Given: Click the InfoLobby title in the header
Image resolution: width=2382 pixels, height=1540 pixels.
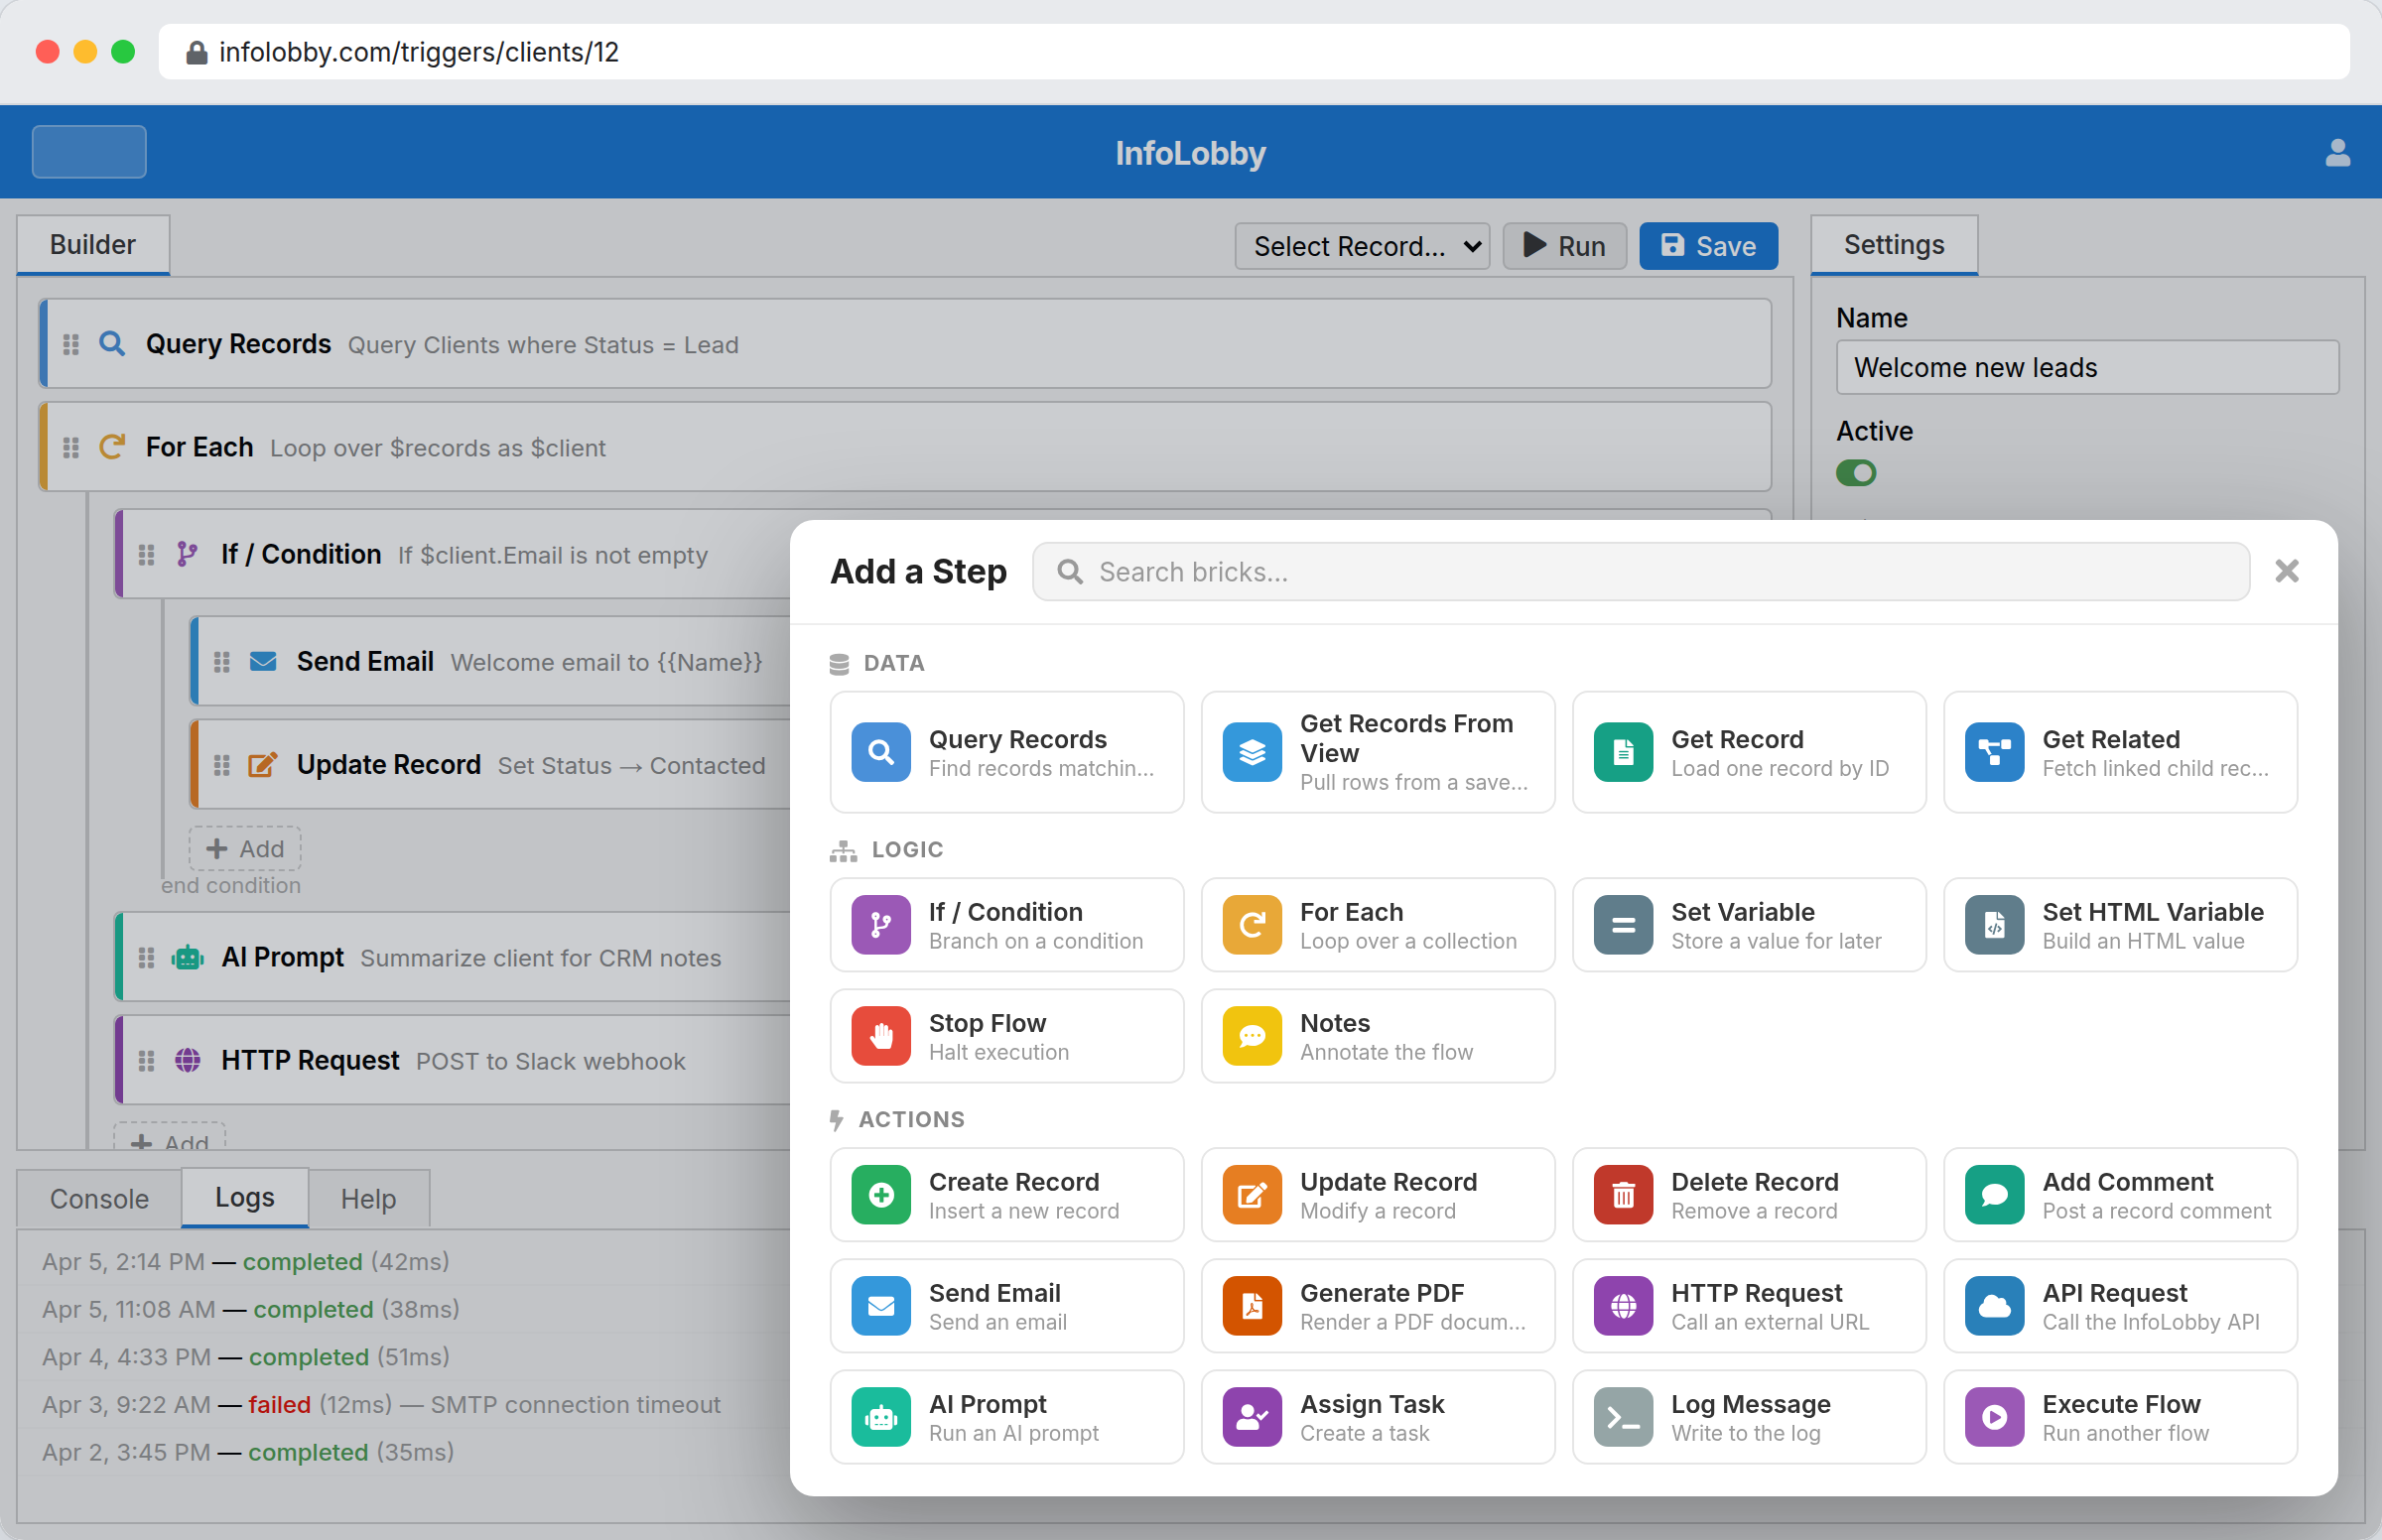Looking at the screenshot, I should tap(1190, 153).
